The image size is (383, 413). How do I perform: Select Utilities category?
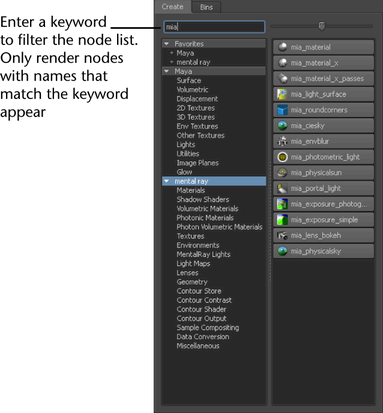(x=188, y=154)
